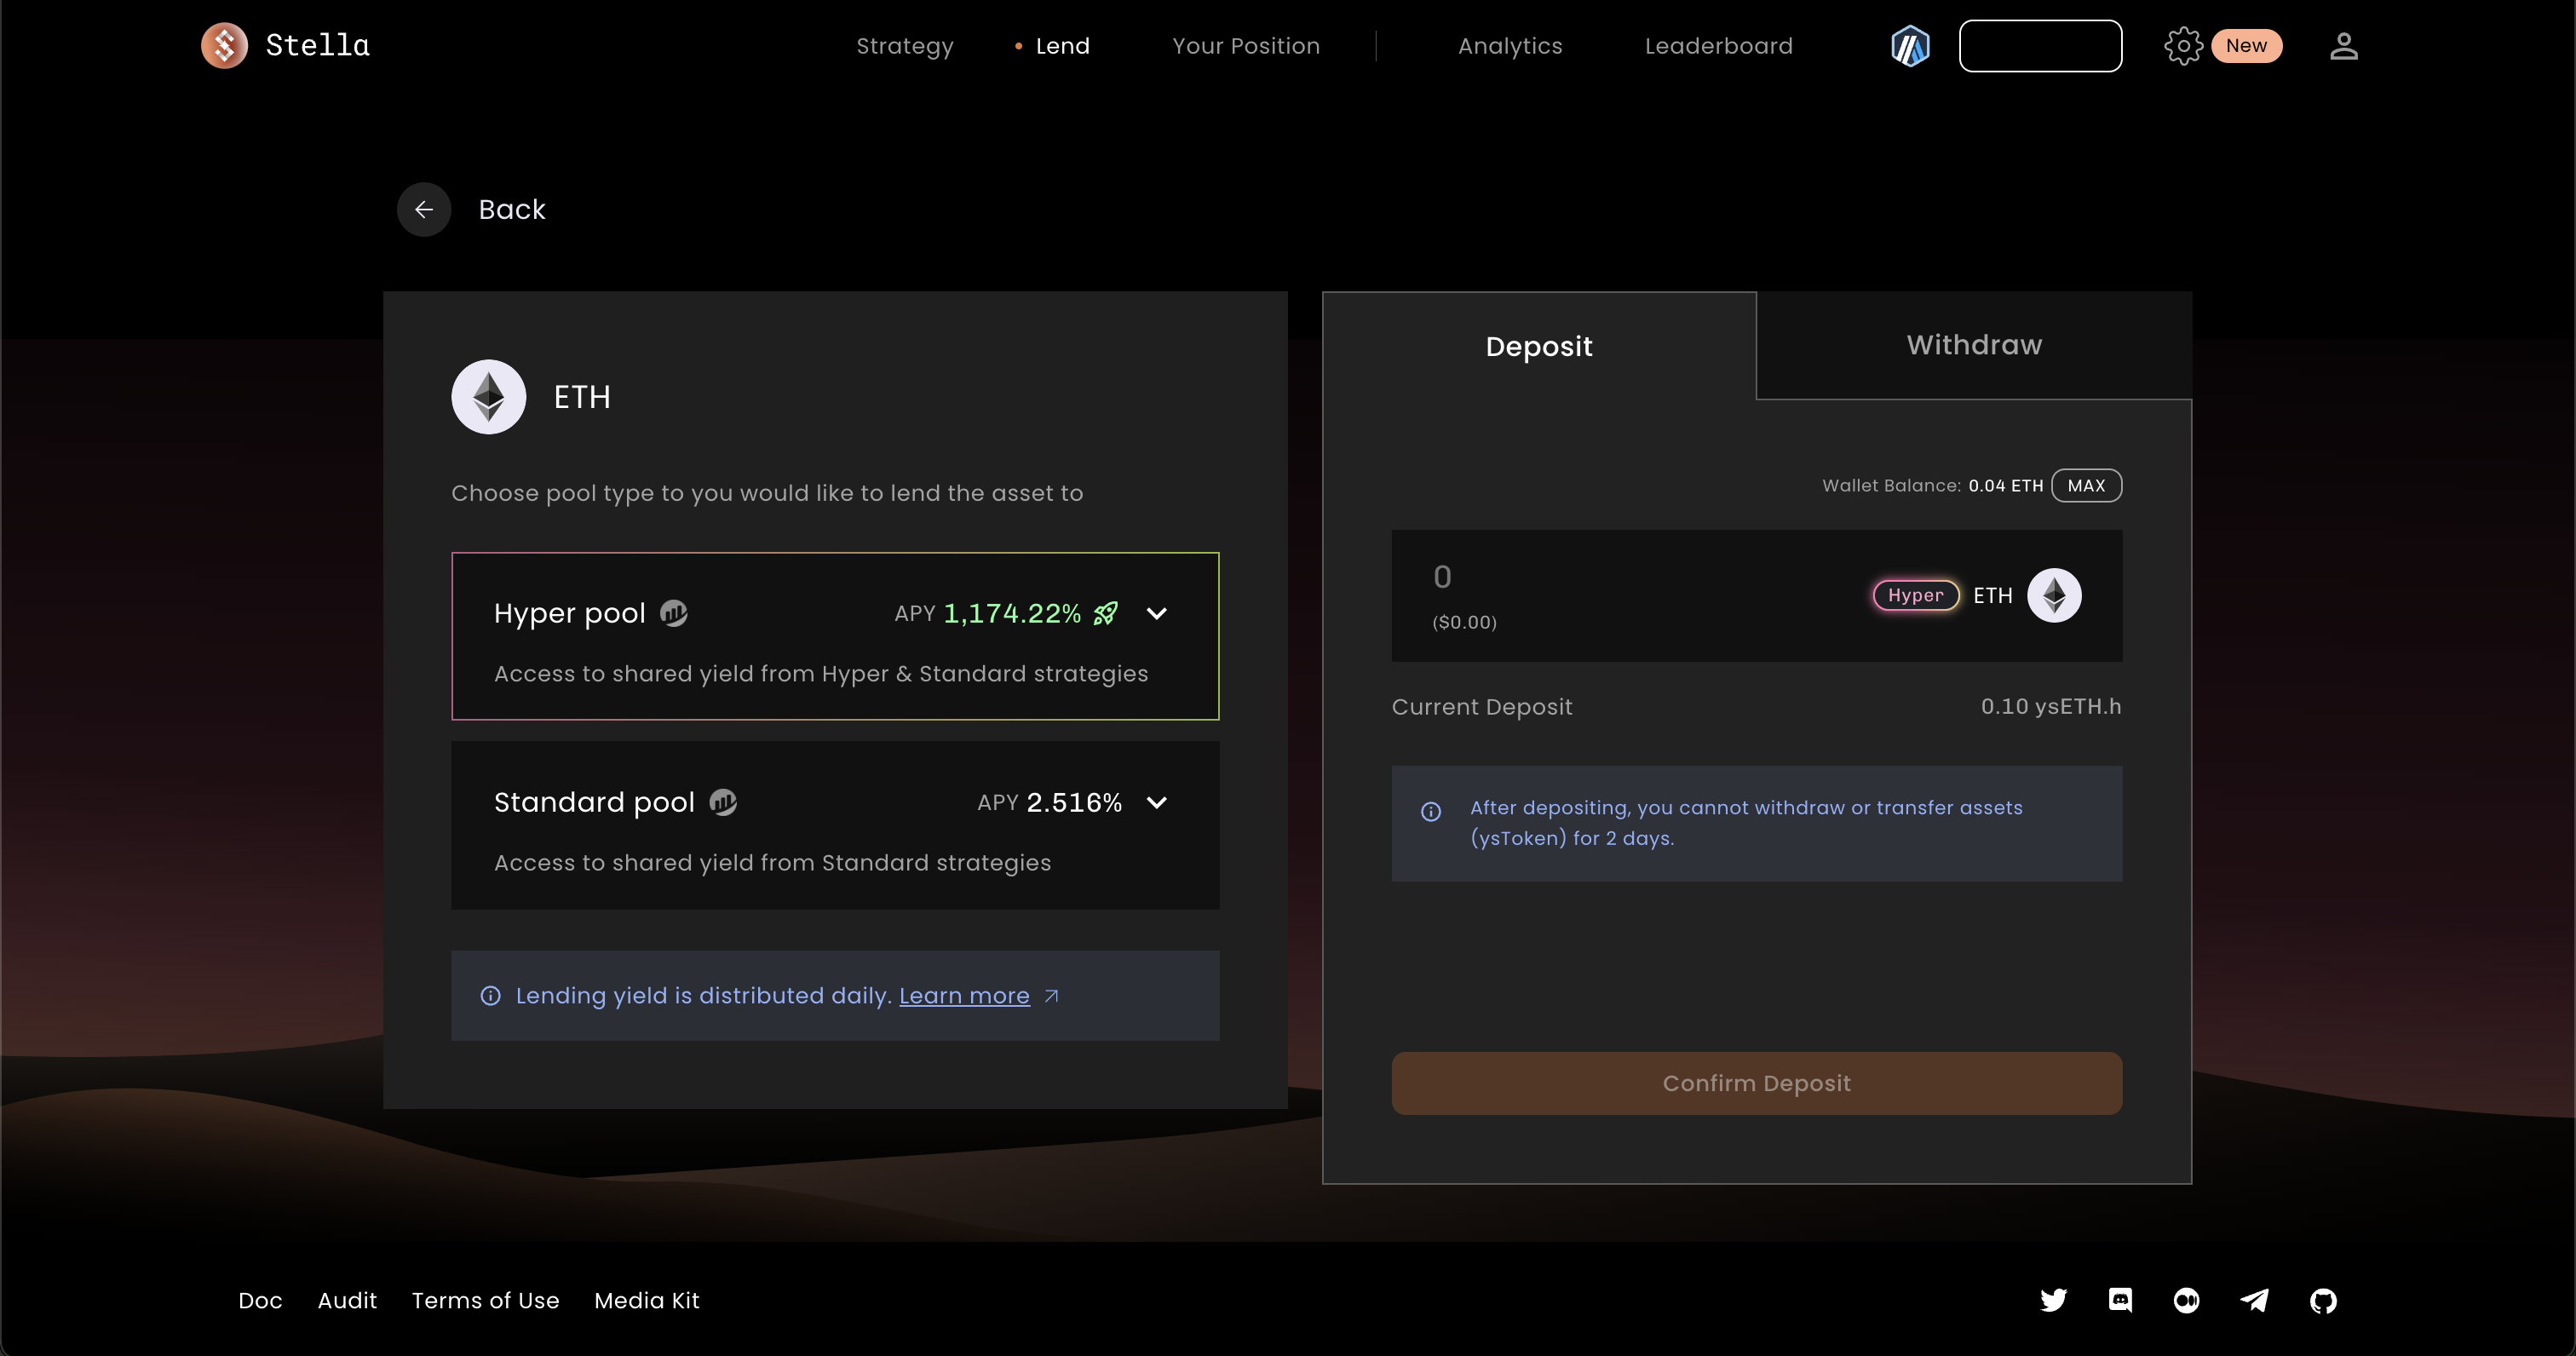Open the Telegram channel icon
2576x1356 pixels.
2254,1300
